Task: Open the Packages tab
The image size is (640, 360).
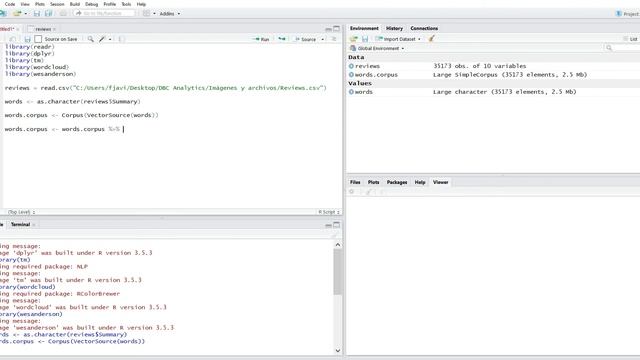Action: pyautogui.click(x=397, y=182)
